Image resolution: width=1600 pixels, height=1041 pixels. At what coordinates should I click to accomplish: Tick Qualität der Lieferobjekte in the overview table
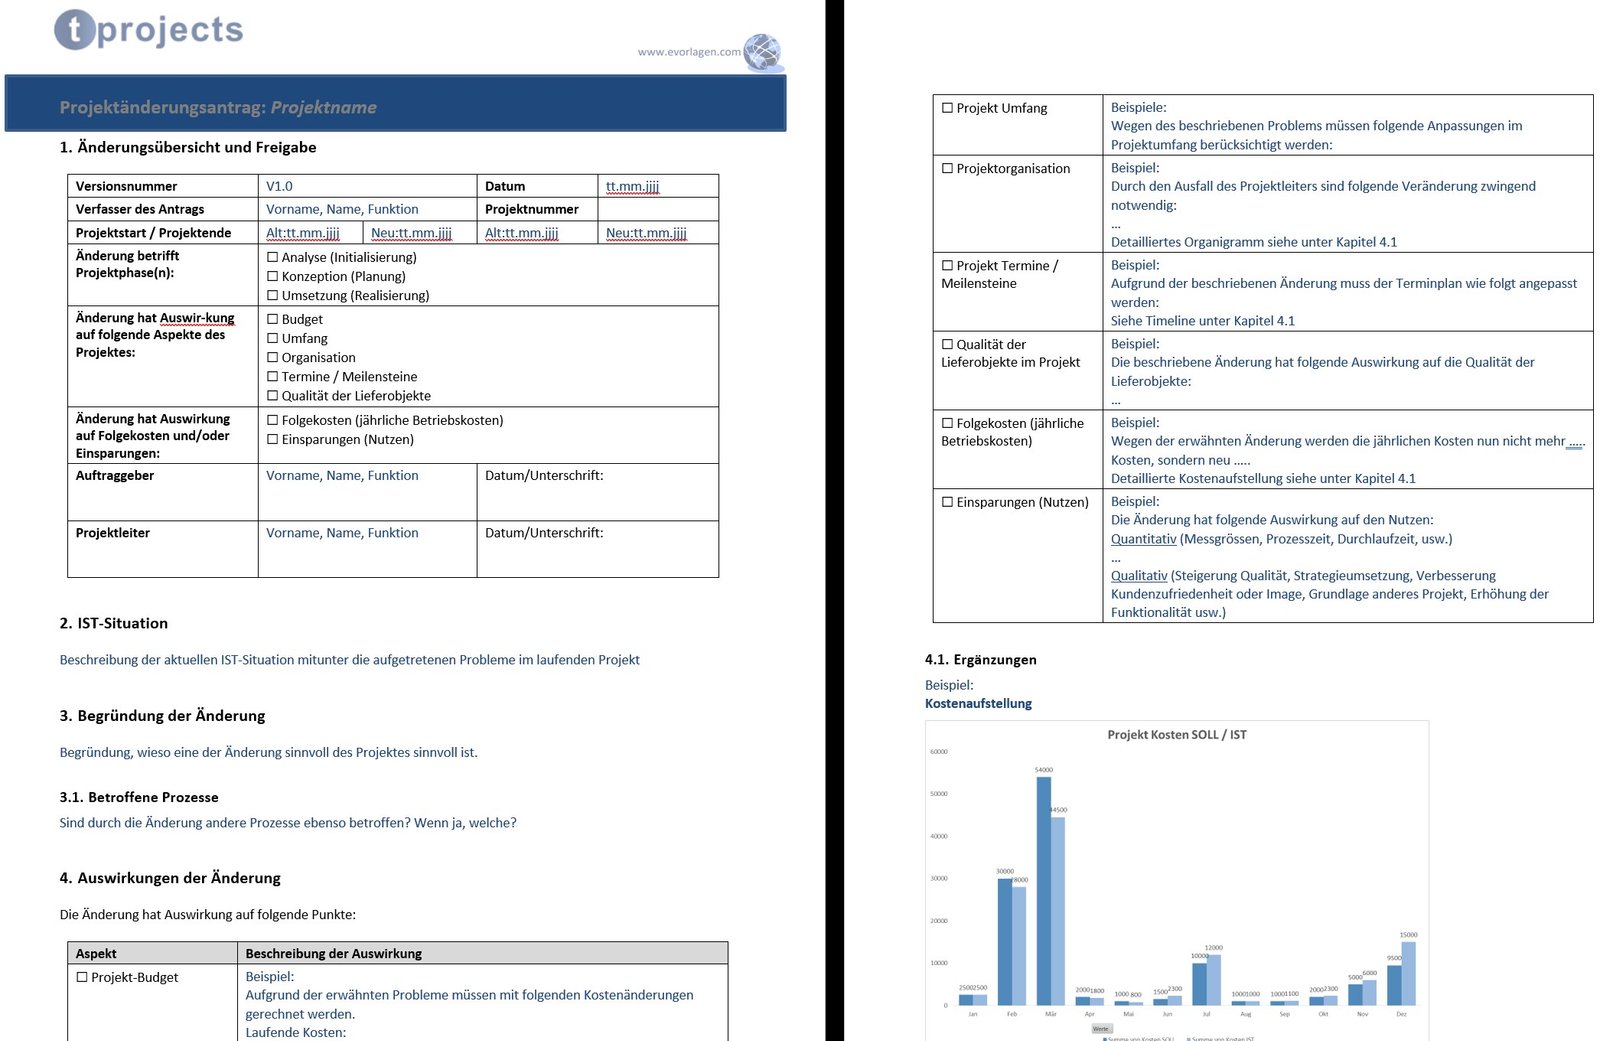pyautogui.click(x=272, y=395)
